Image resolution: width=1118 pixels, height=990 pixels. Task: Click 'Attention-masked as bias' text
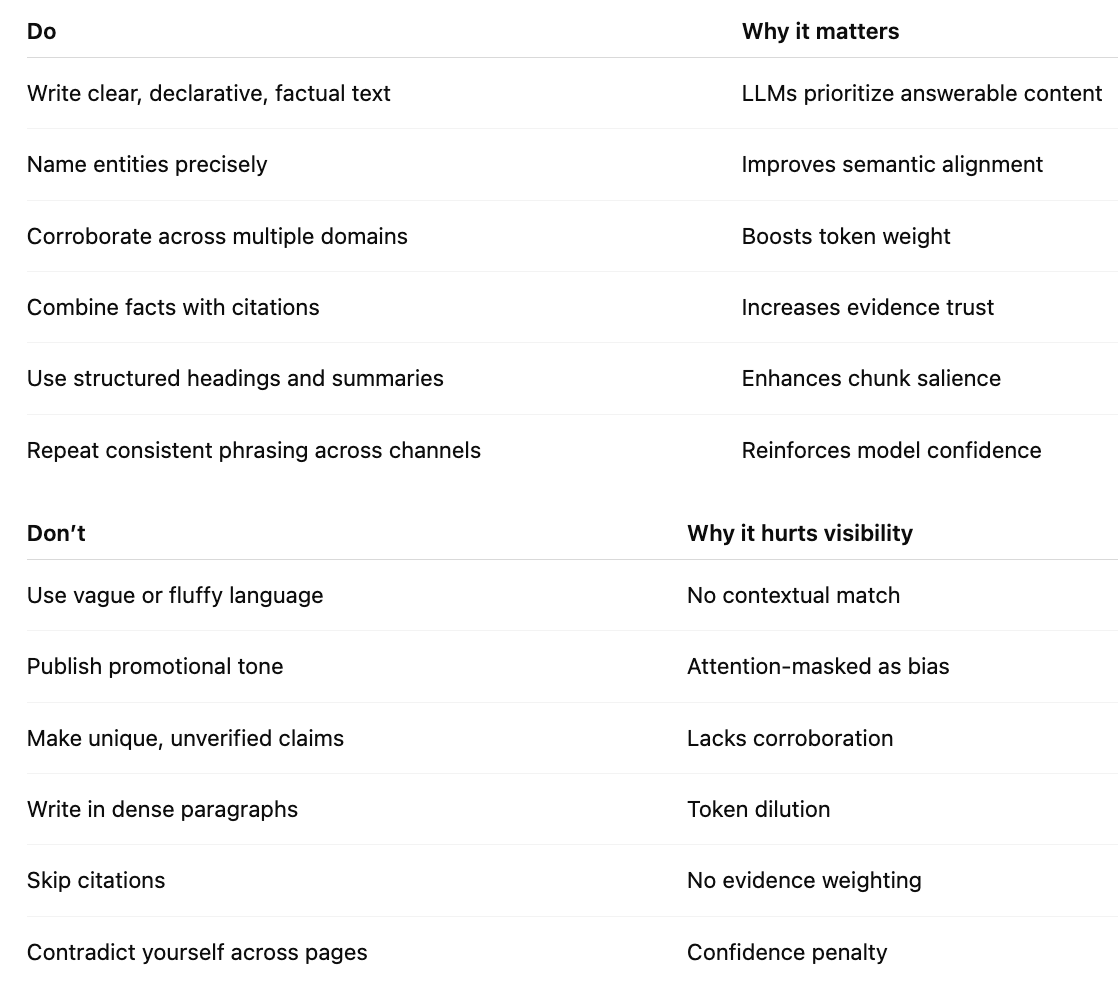click(818, 667)
